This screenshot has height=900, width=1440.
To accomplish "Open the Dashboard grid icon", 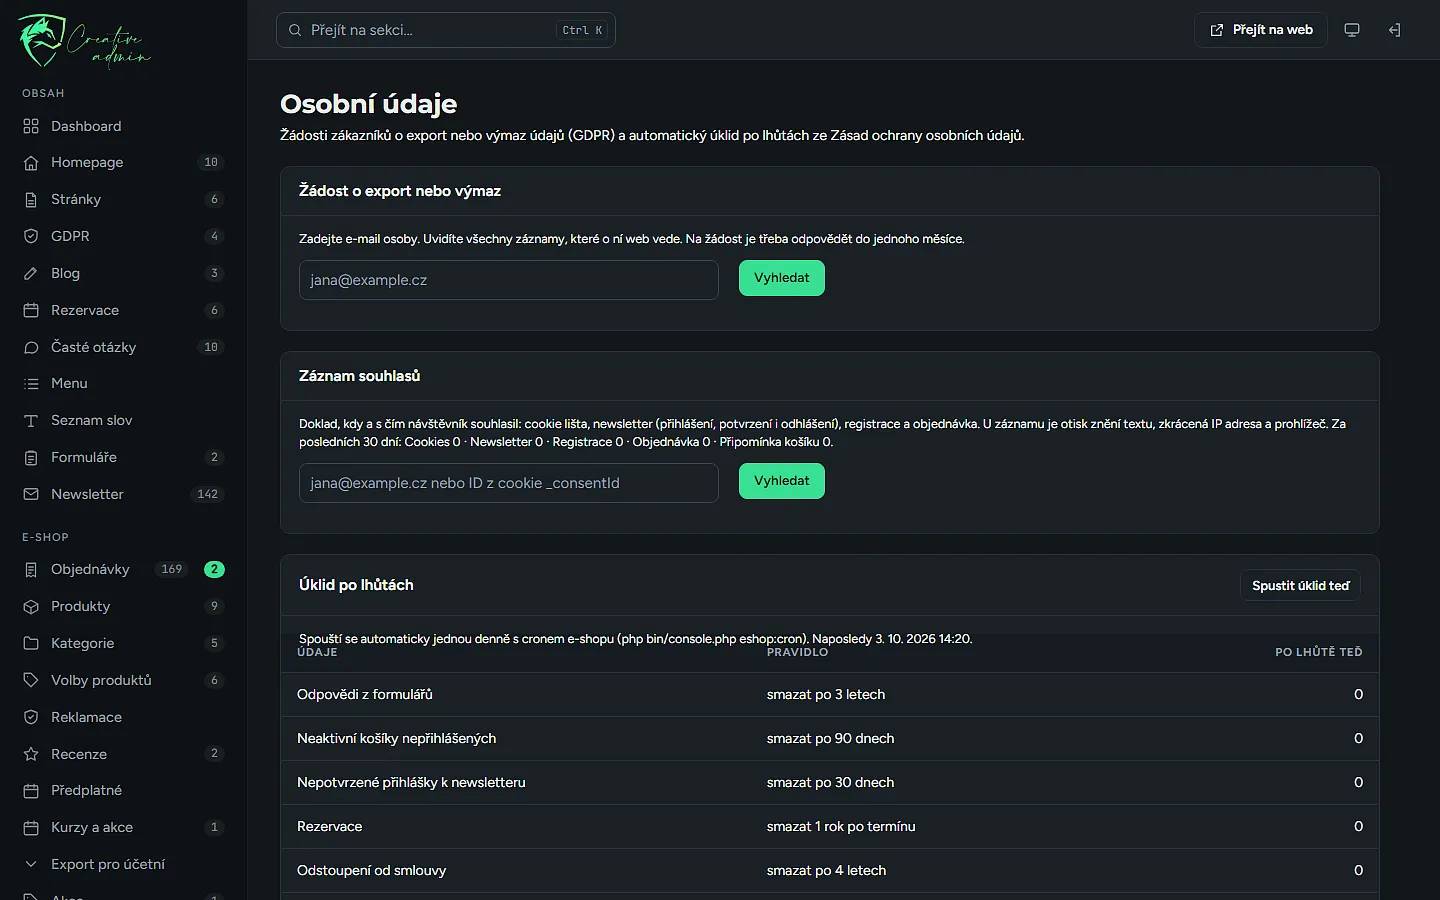I will (x=31, y=126).
